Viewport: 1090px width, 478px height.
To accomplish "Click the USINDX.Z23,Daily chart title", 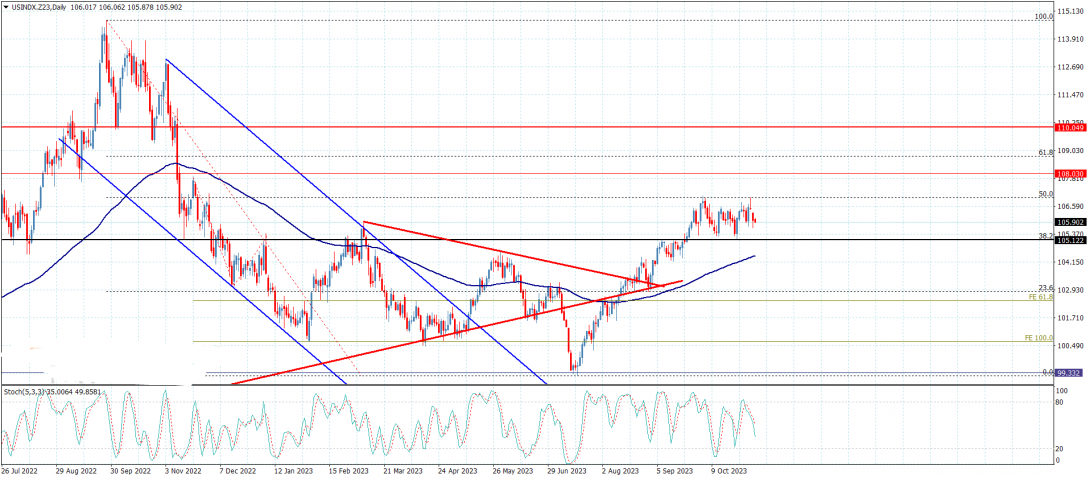I will pyautogui.click(x=39, y=6).
